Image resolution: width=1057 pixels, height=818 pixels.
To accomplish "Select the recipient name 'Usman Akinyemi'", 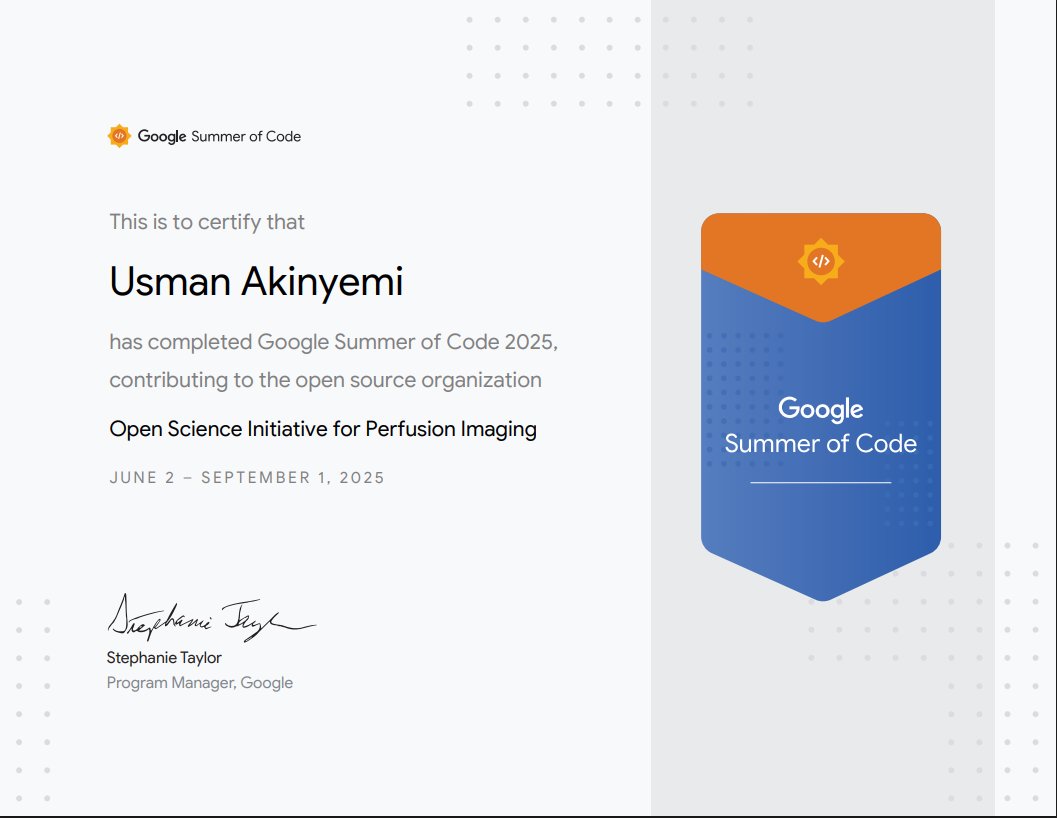I will pos(256,282).
